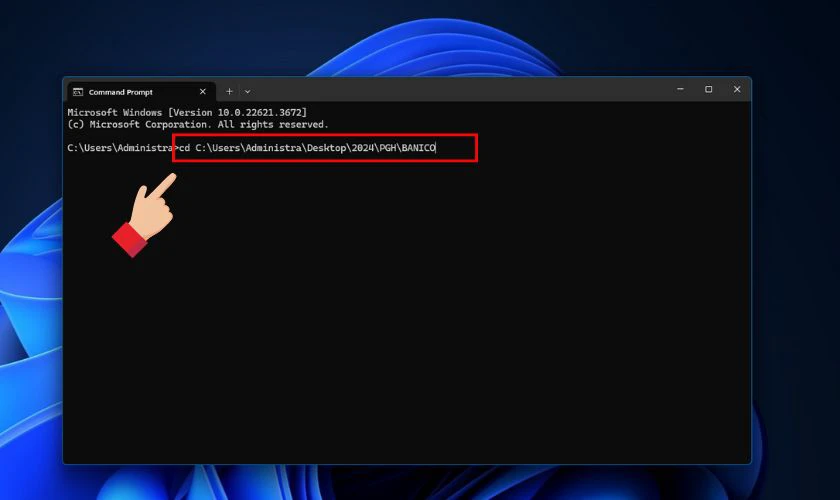Select the Command Prompt tab
840x500 pixels.
pos(141,92)
